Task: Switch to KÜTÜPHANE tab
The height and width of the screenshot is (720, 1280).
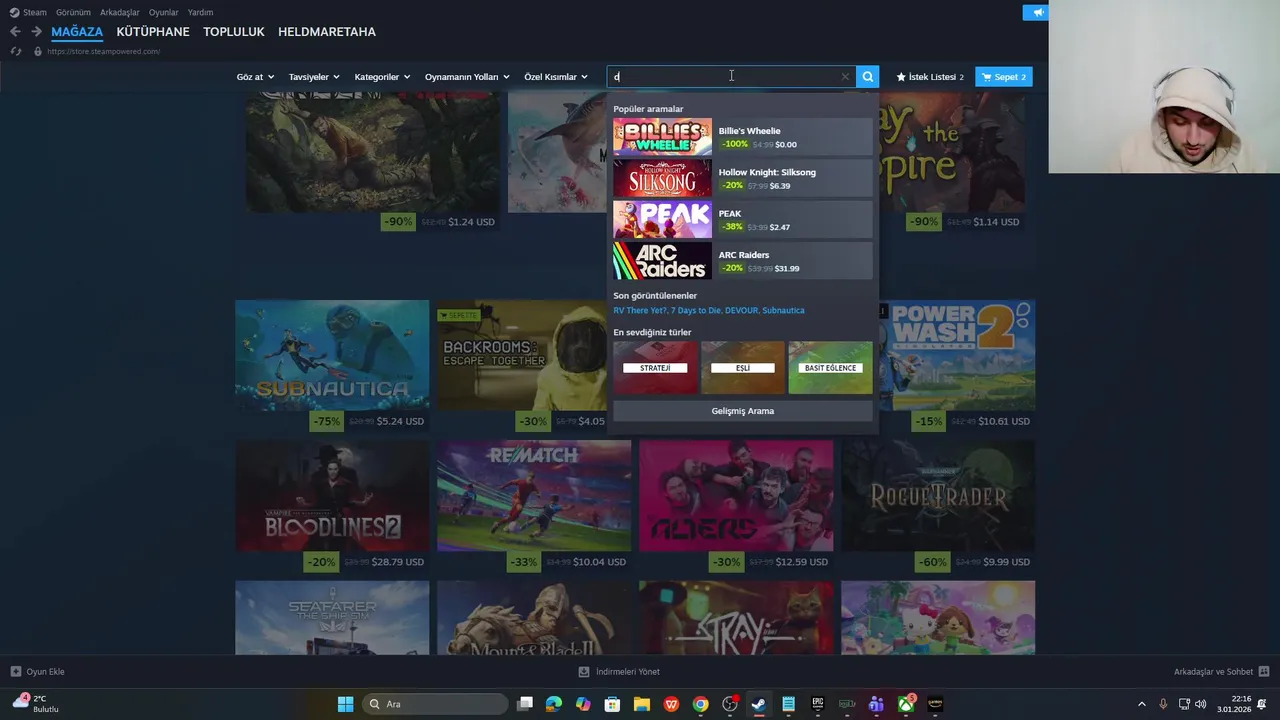Action: [x=153, y=32]
